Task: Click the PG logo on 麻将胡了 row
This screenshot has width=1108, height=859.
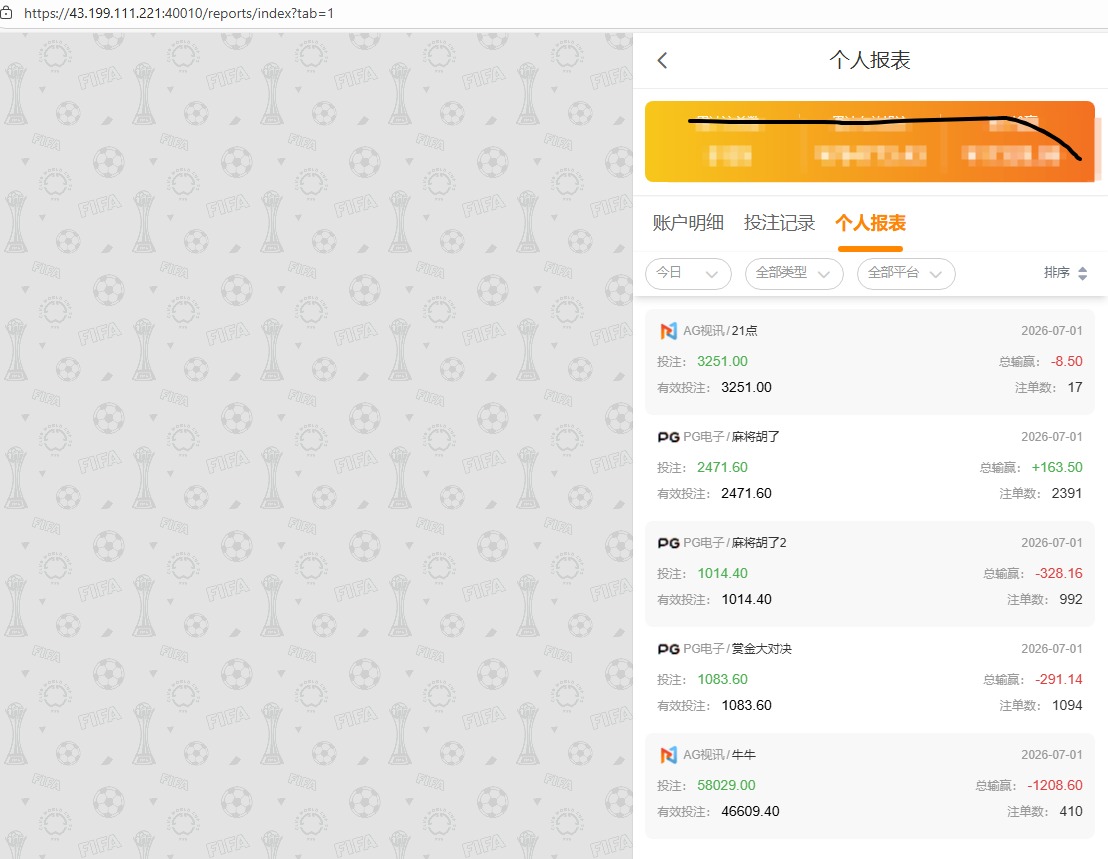Action: [x=668, y=437]
